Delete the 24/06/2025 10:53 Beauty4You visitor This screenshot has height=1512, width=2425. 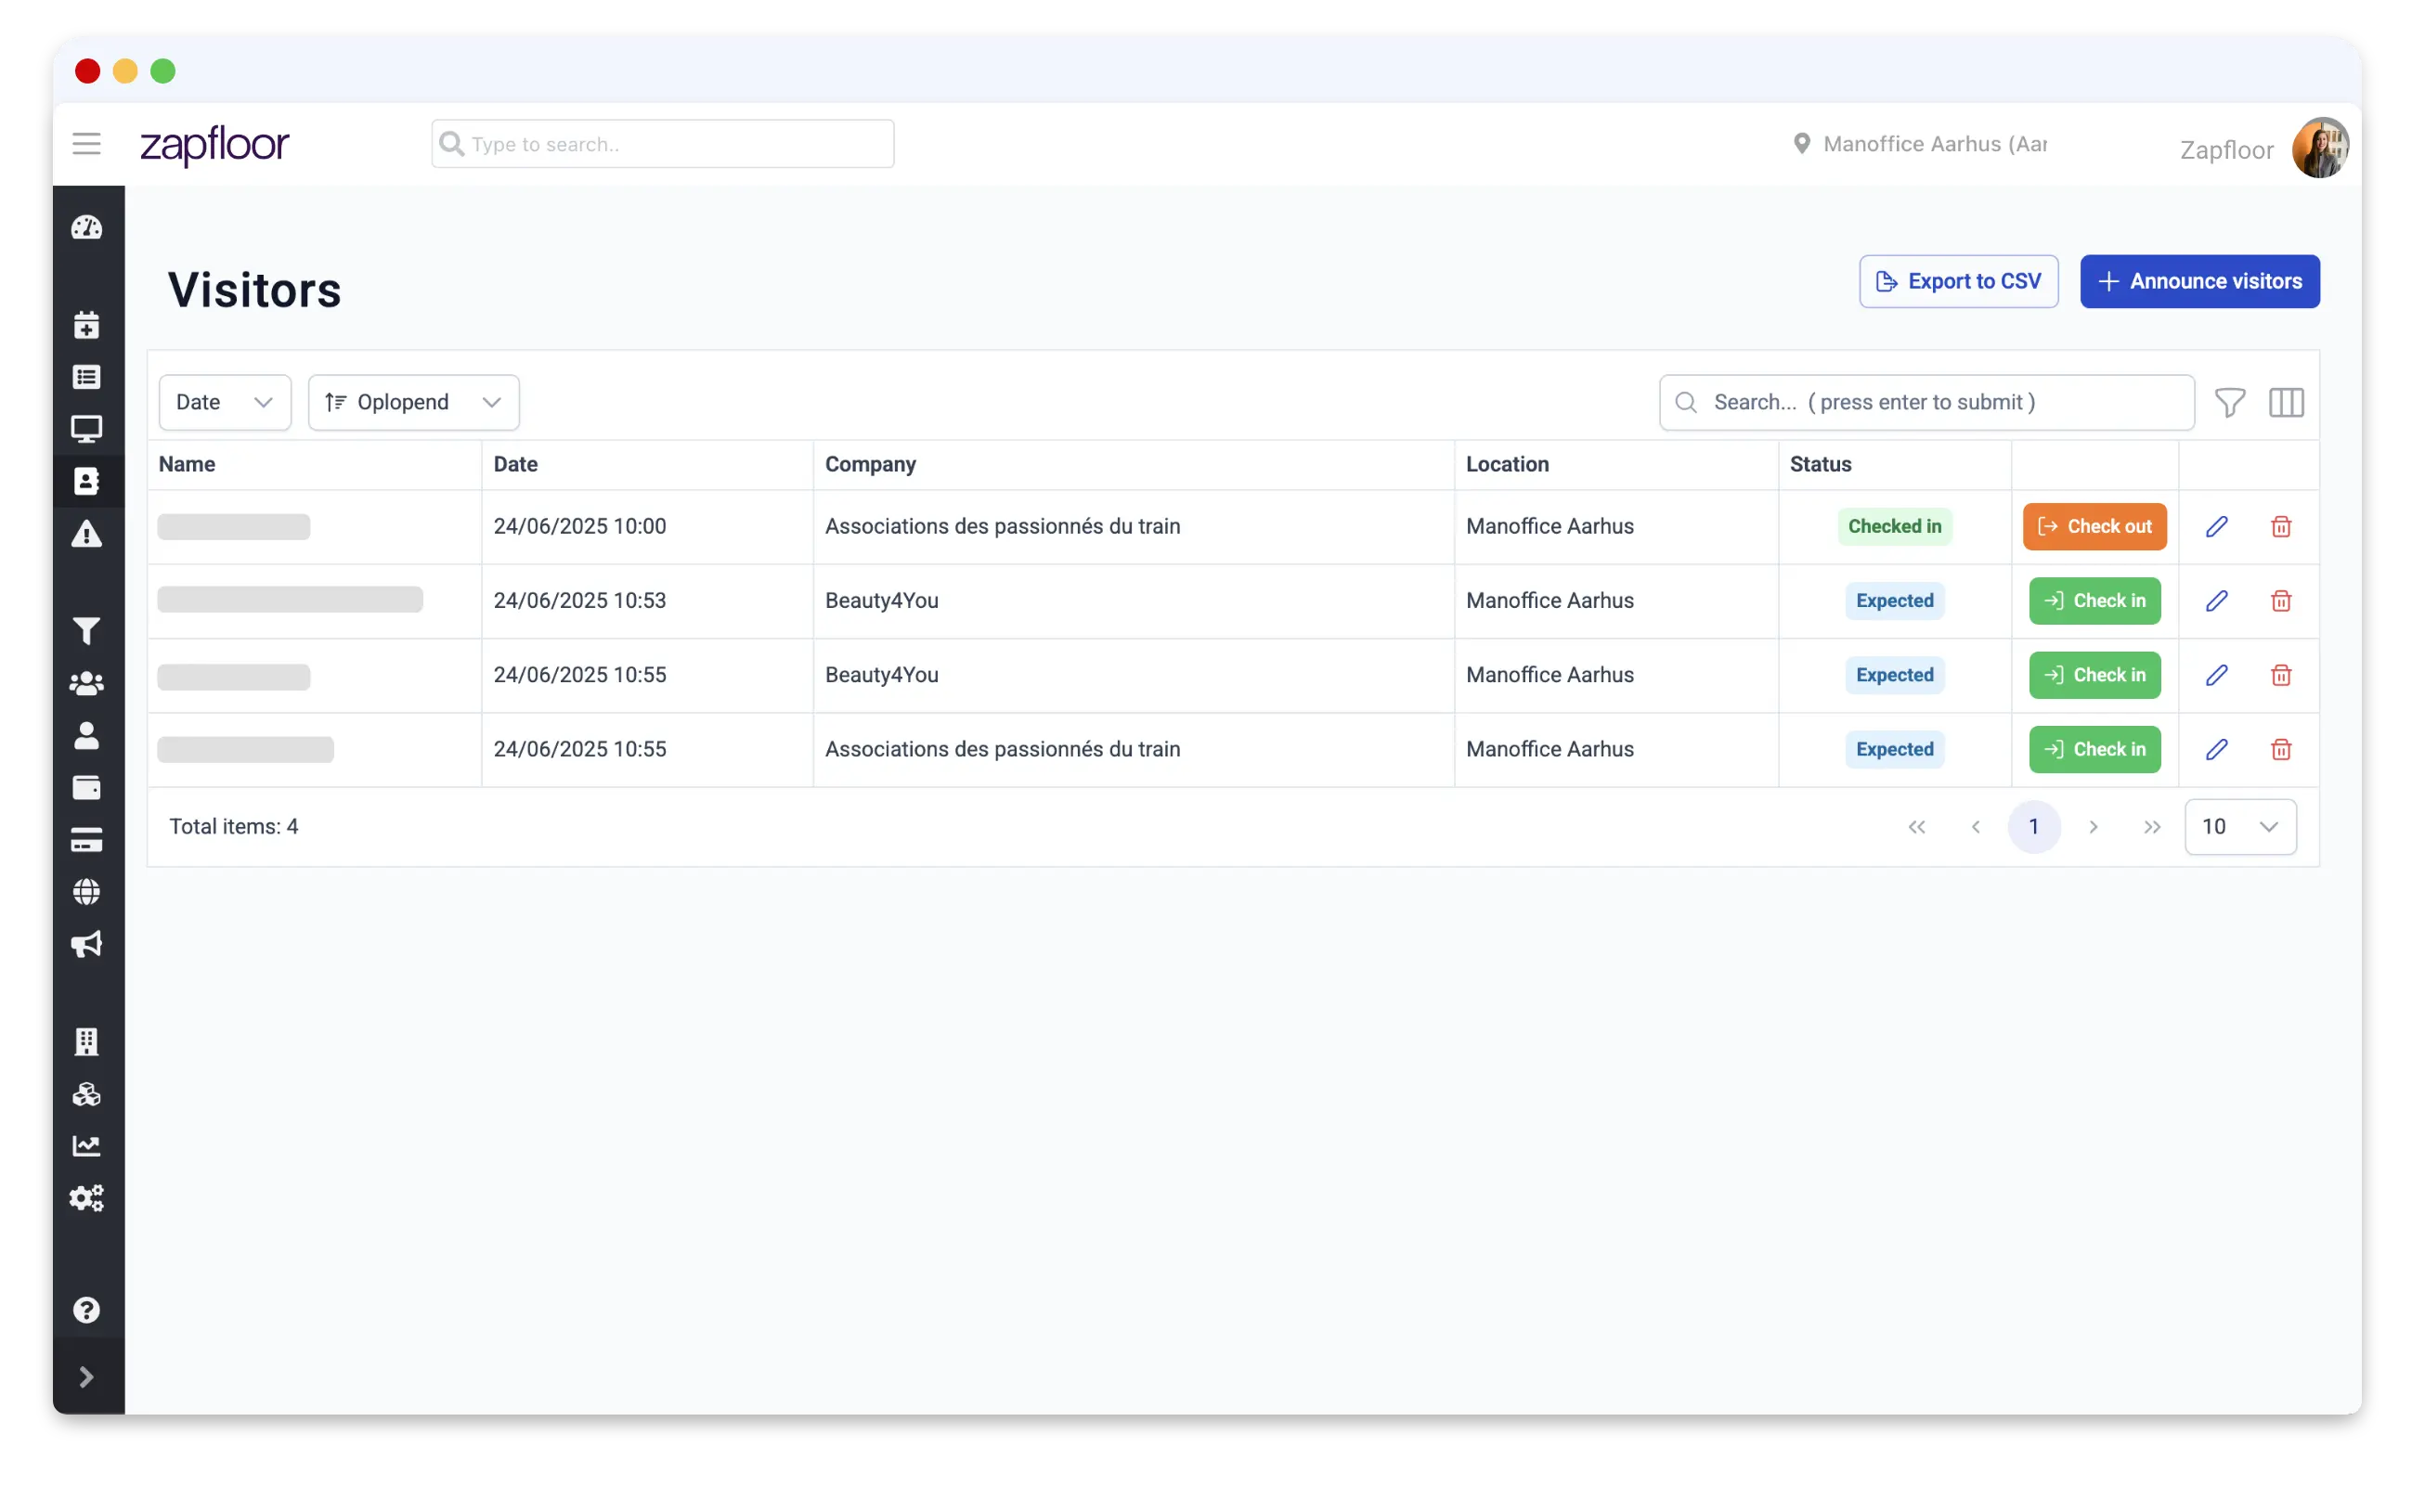[2281, 601]
